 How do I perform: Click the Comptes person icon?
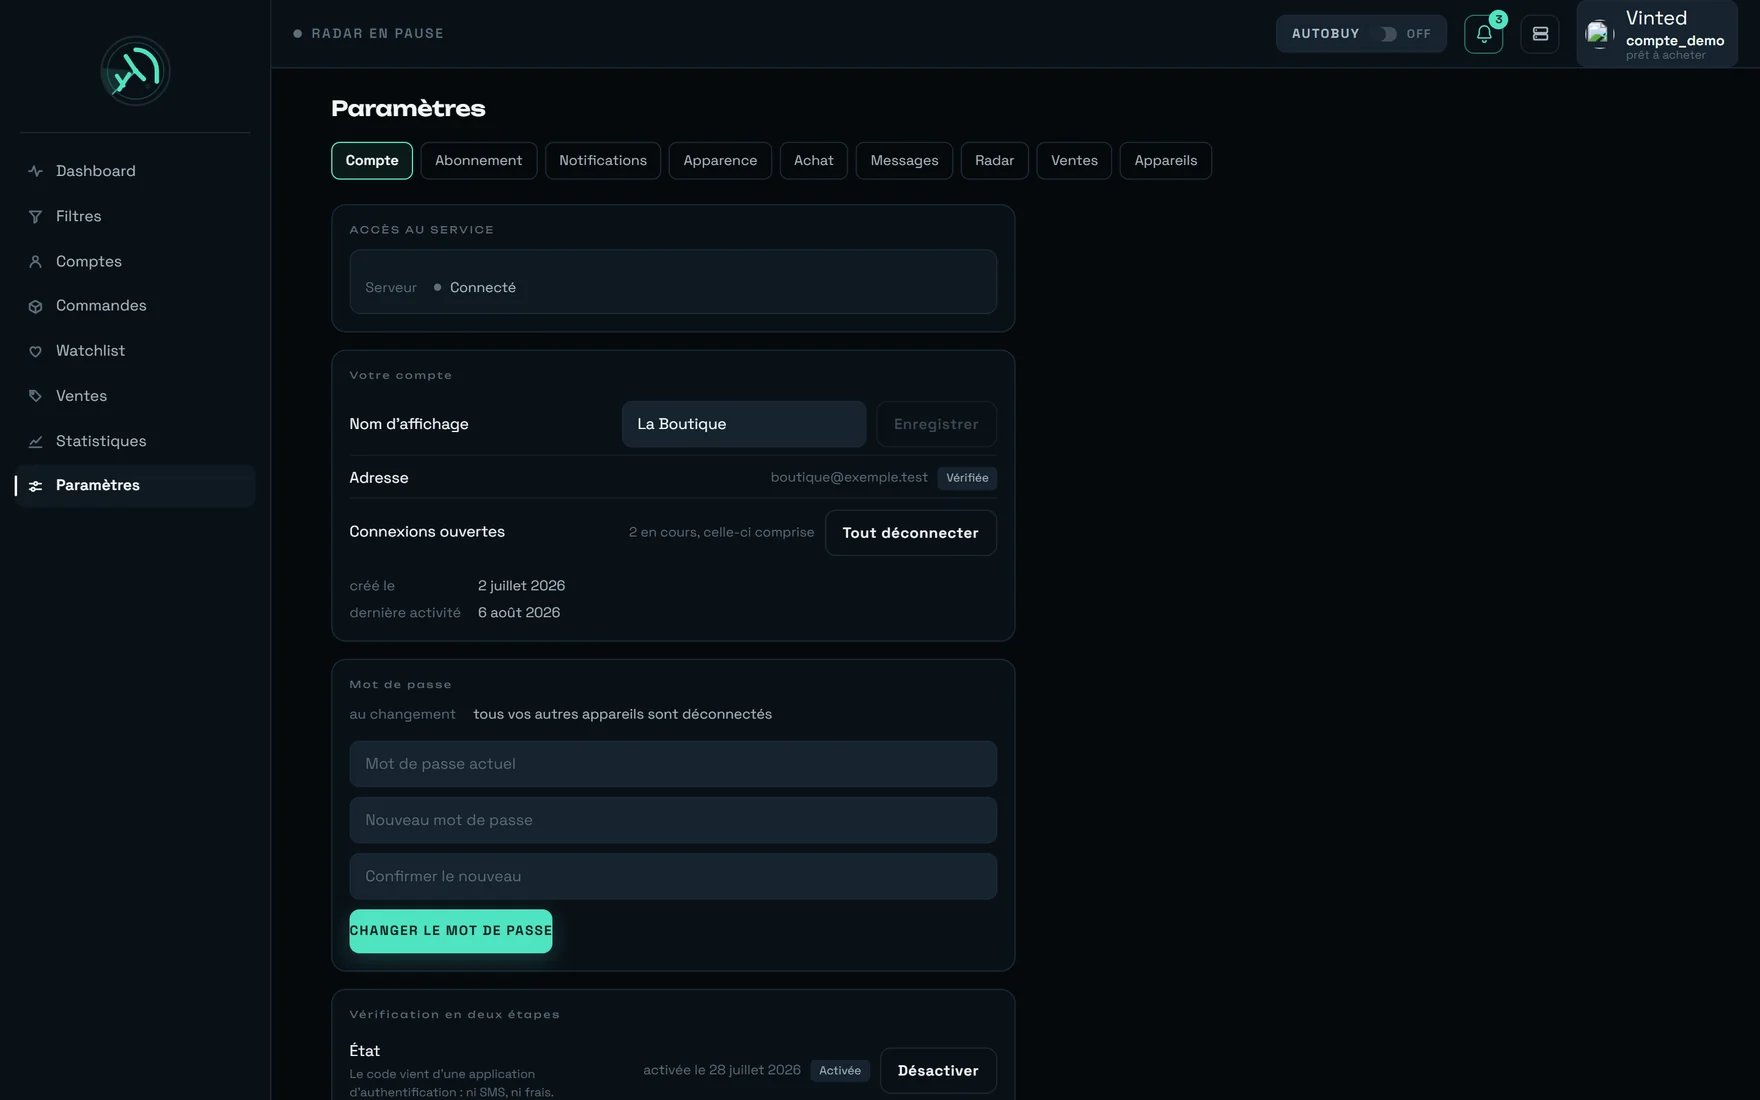pos(35,261)
